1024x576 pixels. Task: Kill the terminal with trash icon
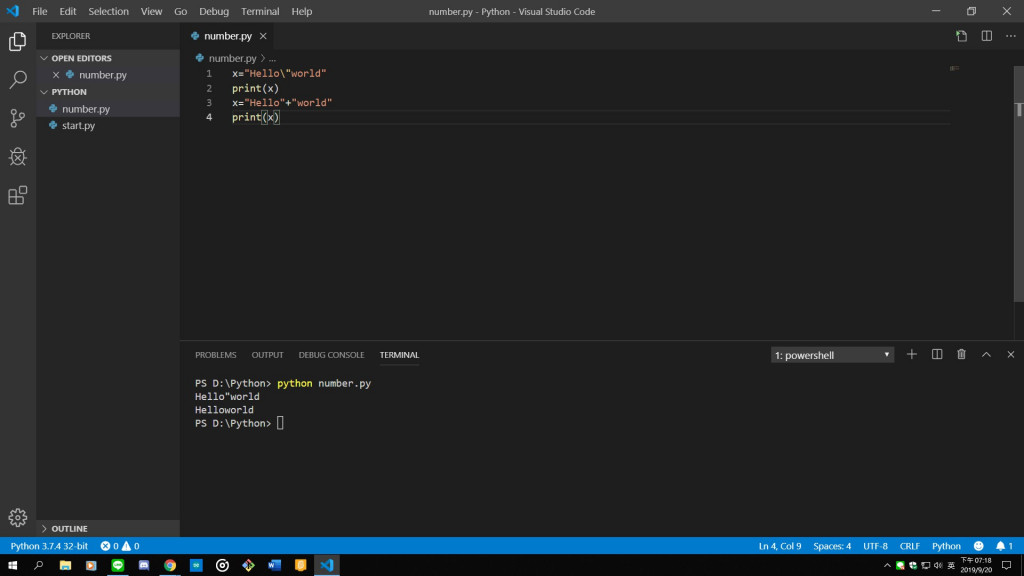tap(961, 355)
